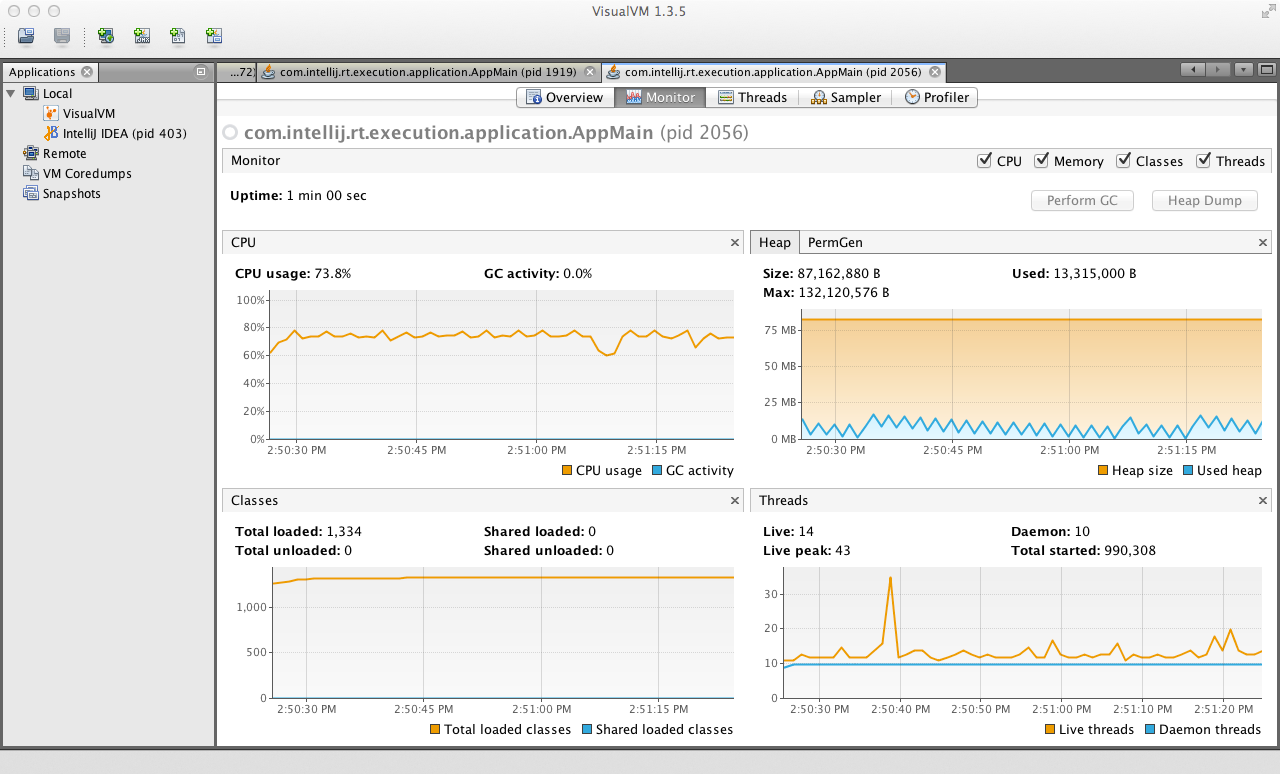Click the CPU usage legend swatch
This screenshot has width=1280, height=774.
[567, 470]
